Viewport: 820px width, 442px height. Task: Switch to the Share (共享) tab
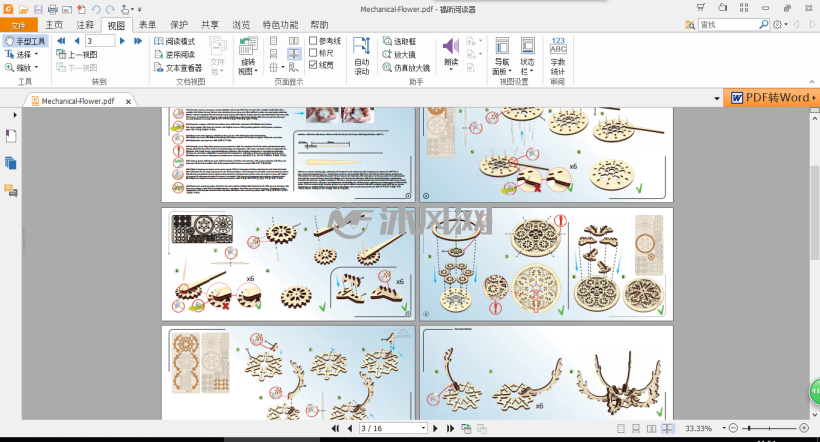coord(210,25)
